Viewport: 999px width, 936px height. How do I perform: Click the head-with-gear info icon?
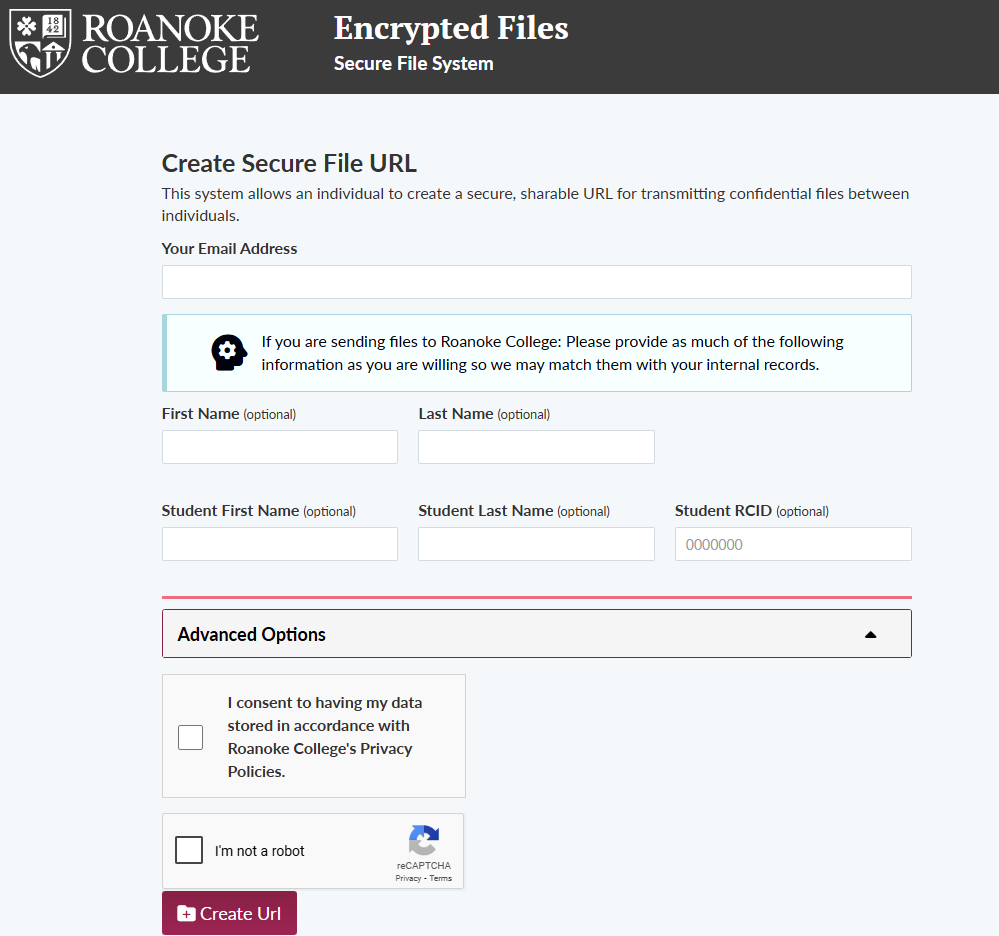pyautogui.click(x=228, y=353)
